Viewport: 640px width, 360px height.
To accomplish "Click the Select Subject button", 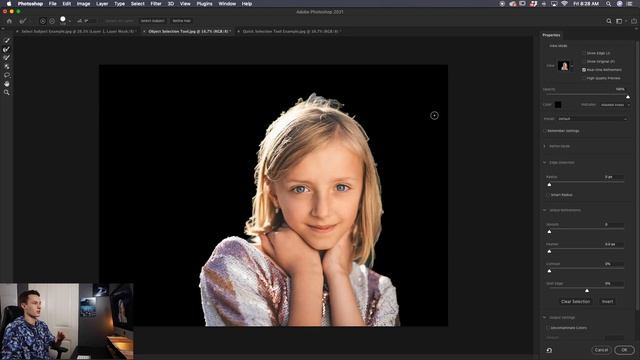I will pyautogui.click(x=152, y=21).
